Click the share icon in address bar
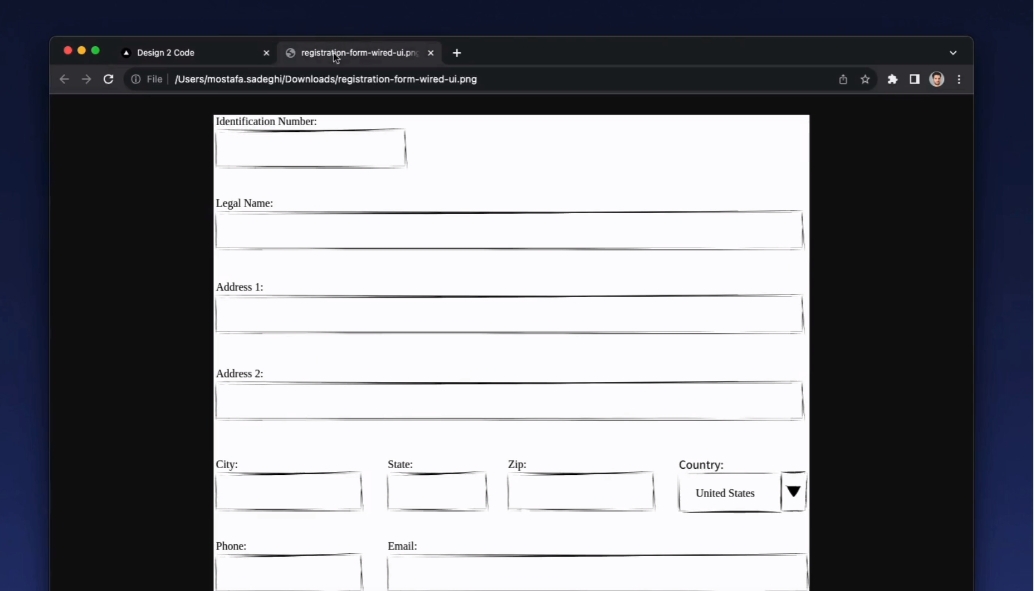Screen dimensions: 1035x591 tap(843, 79)
